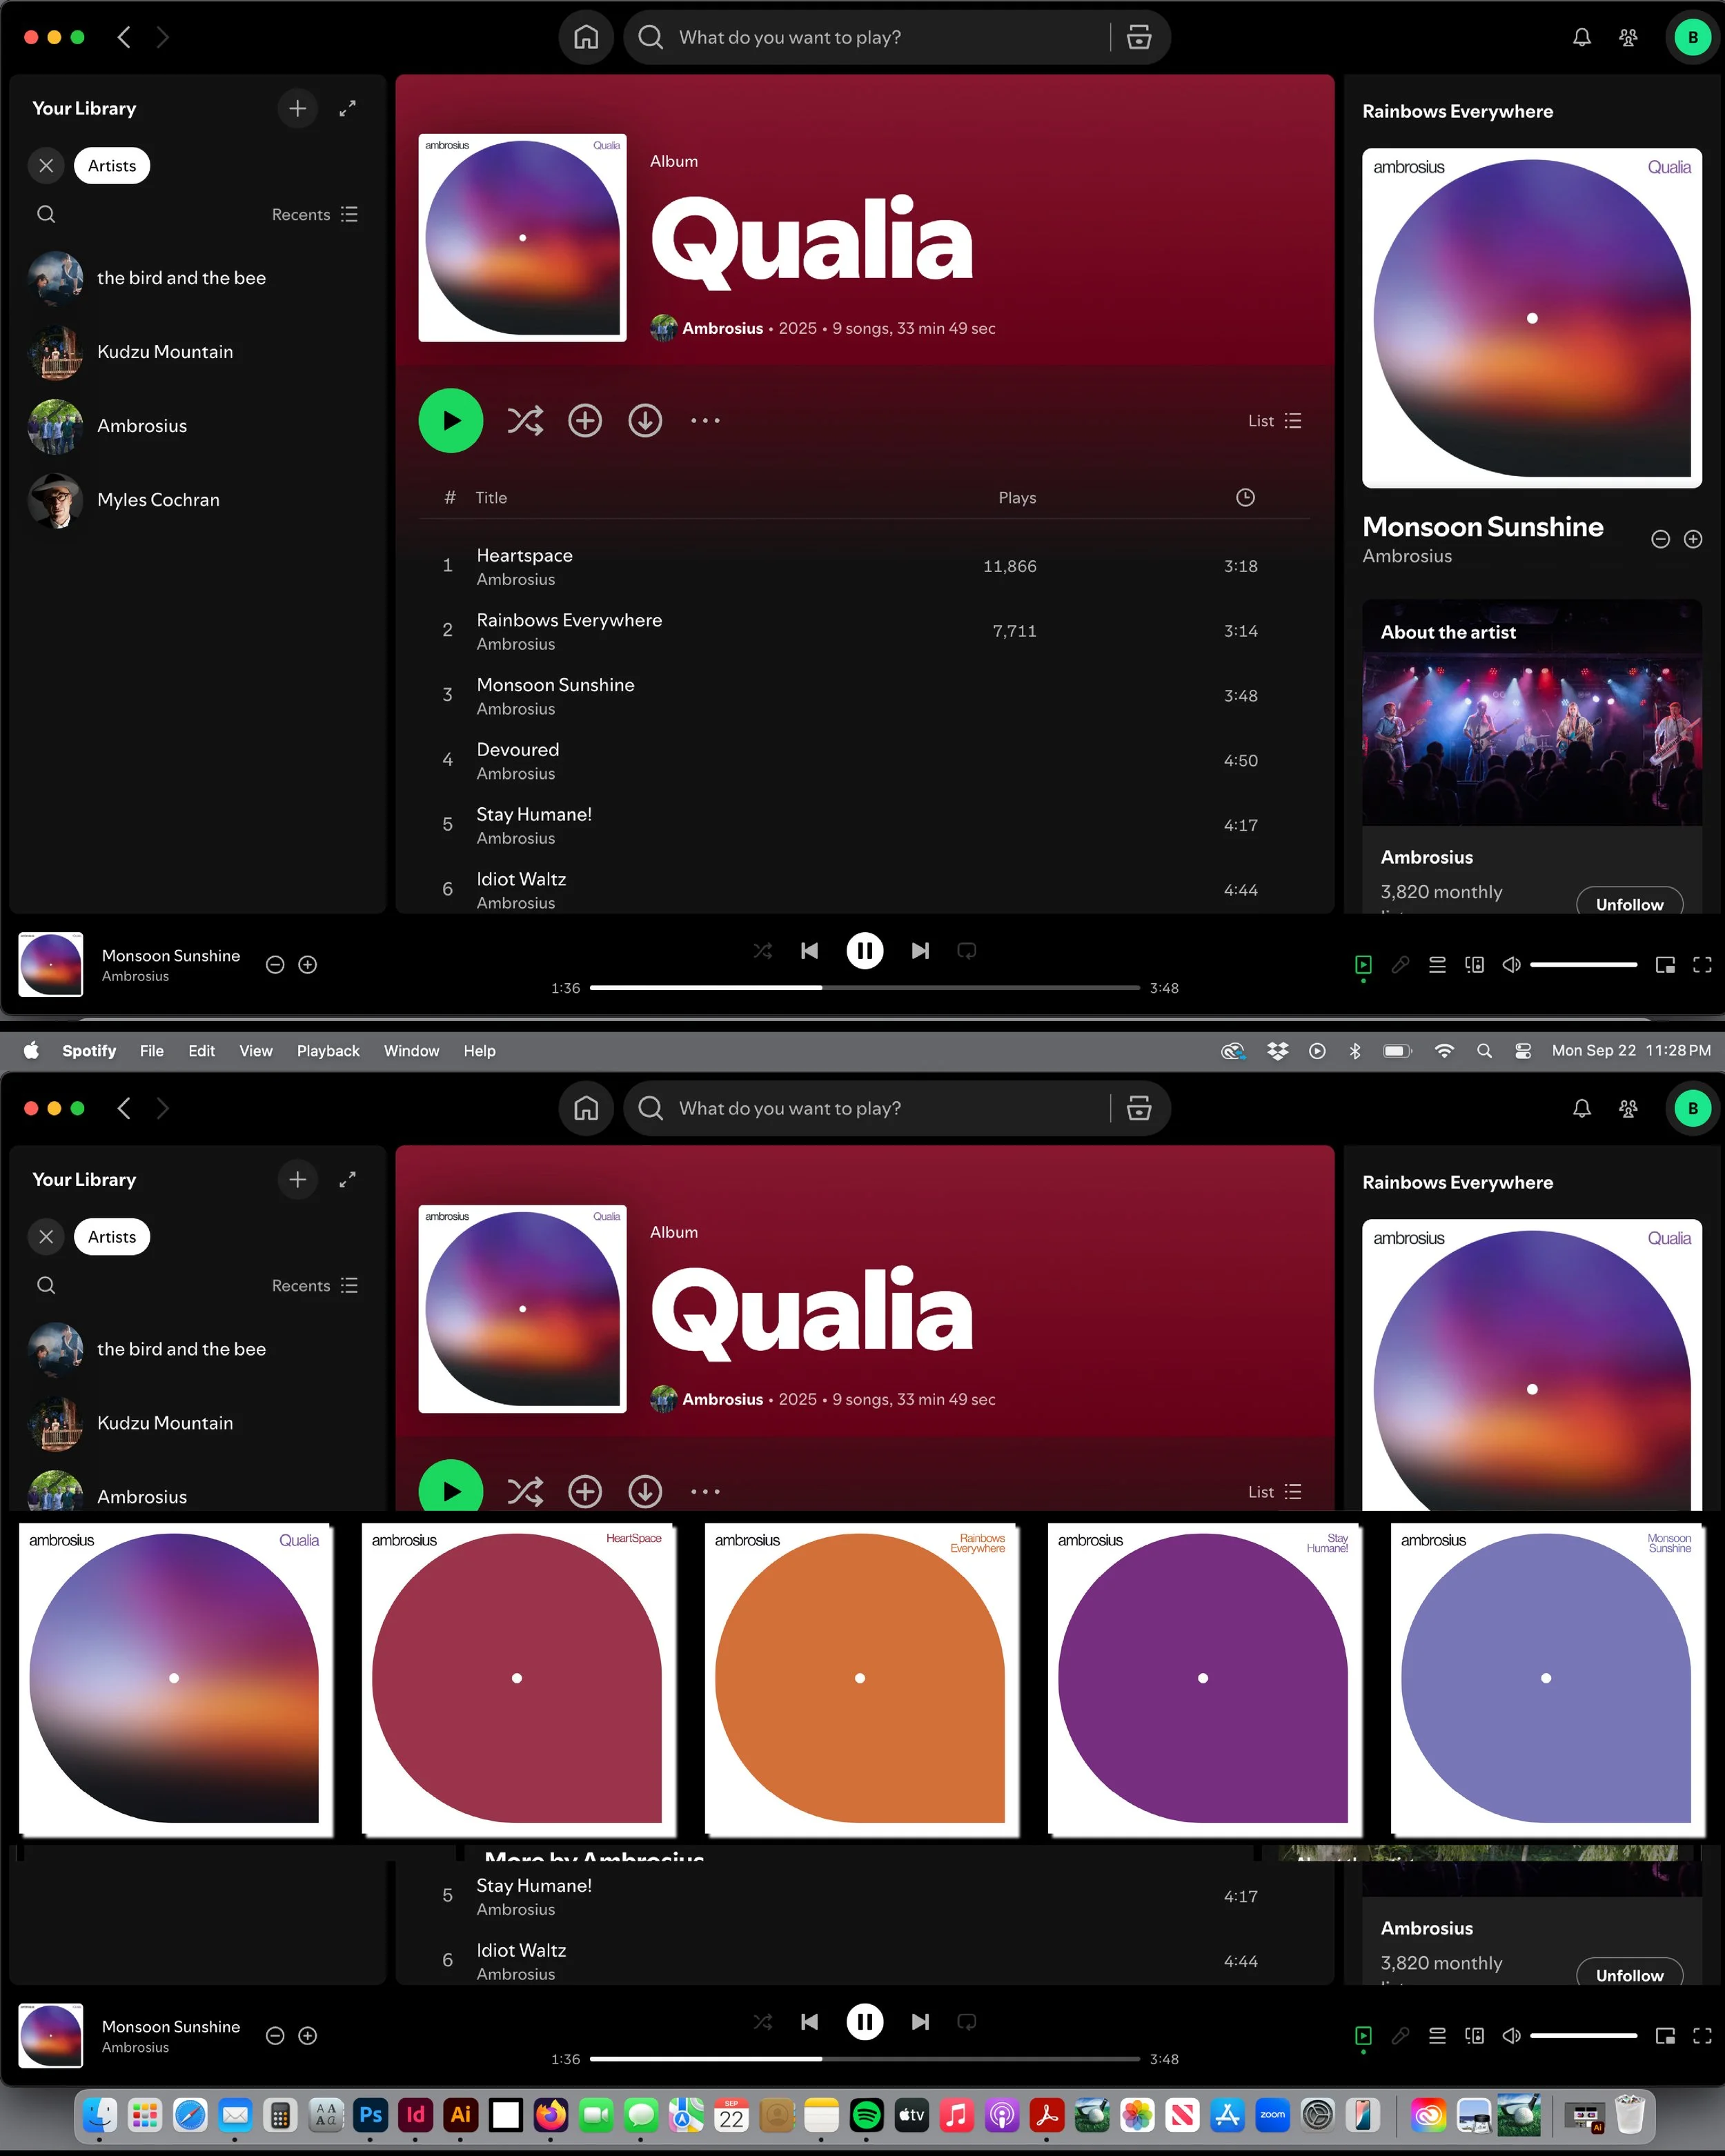The image size is (1725, 2156).
Task: Toggle repeat in upper window player bar
Action: (x=967, y=951)
